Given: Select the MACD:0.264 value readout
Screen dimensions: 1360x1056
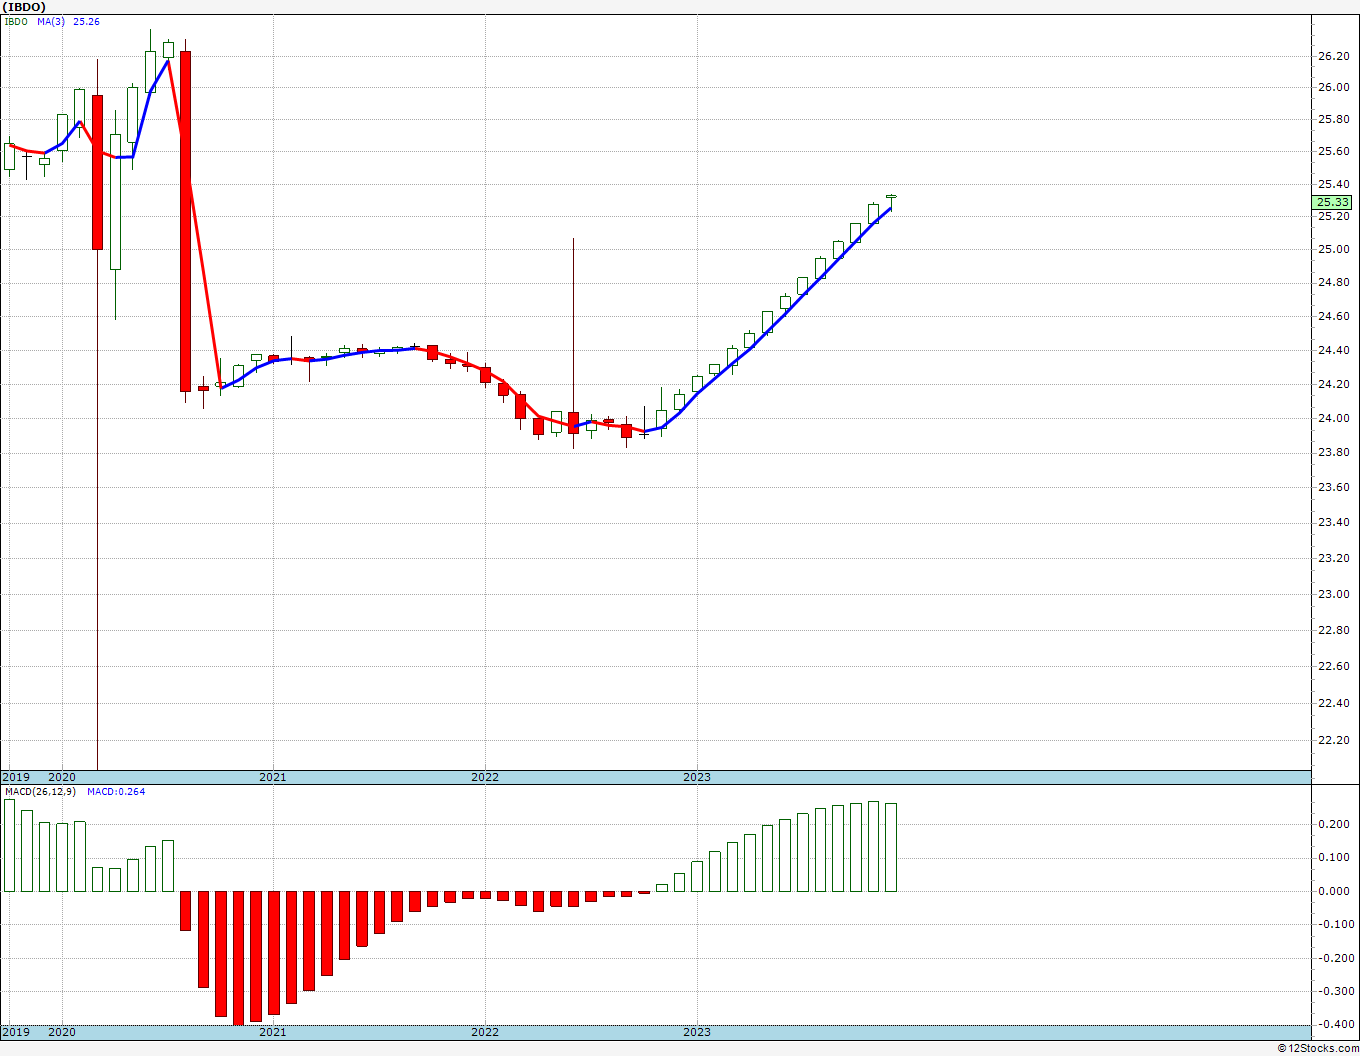Looking at the screenshot, I should (116, 792).
